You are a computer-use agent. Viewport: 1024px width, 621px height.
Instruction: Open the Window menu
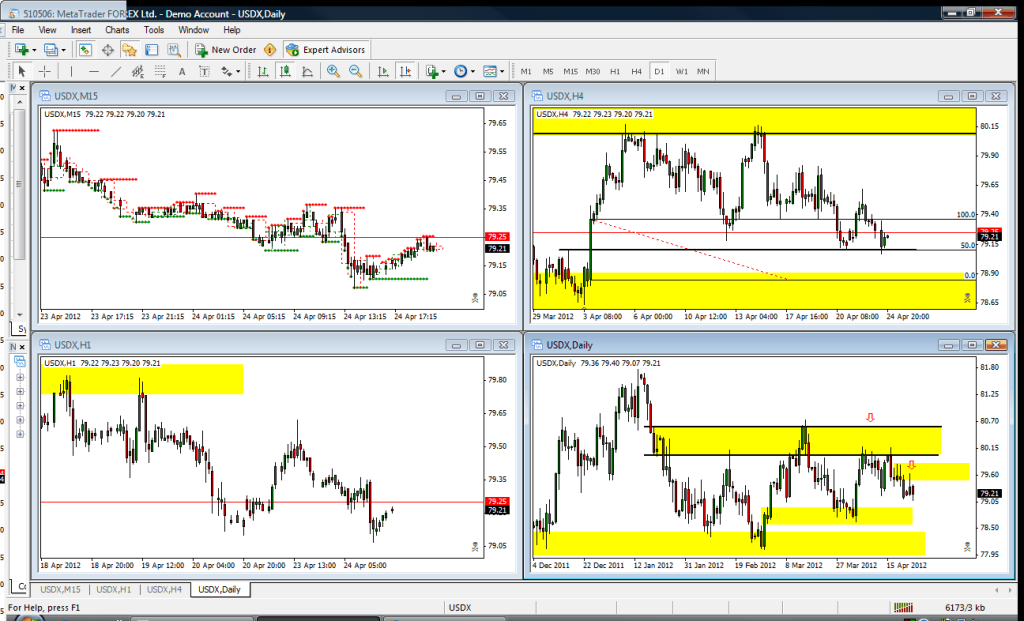pos(193,30)
